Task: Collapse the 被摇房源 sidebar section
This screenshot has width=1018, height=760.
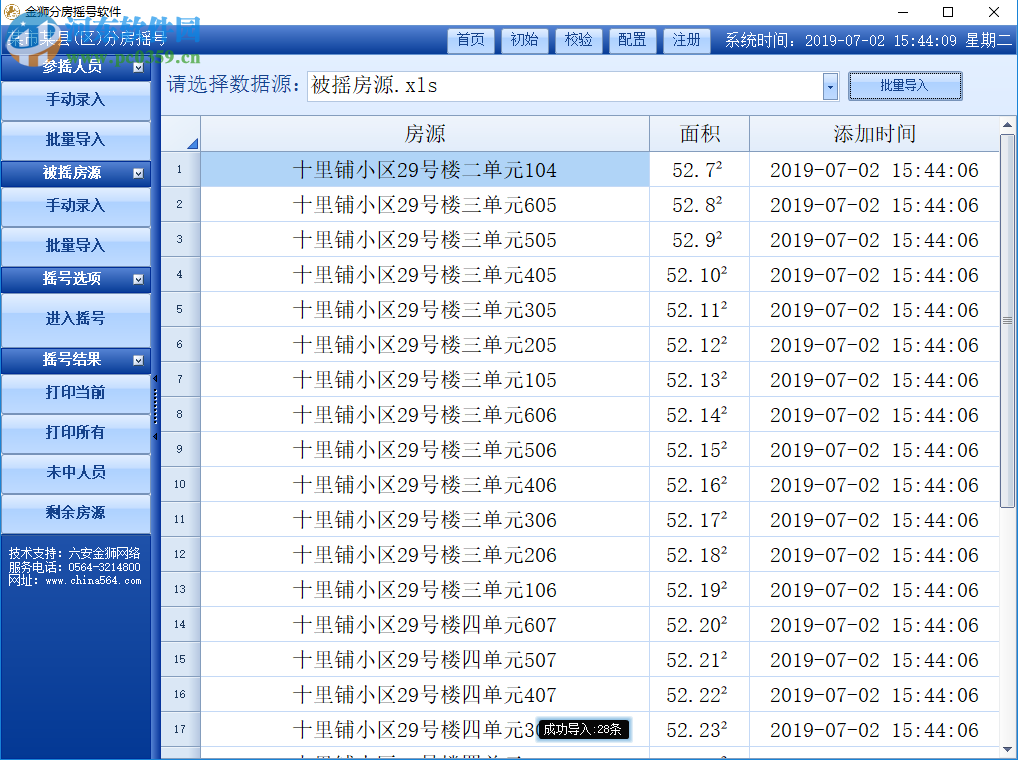Action: click(x=138, y=172)
